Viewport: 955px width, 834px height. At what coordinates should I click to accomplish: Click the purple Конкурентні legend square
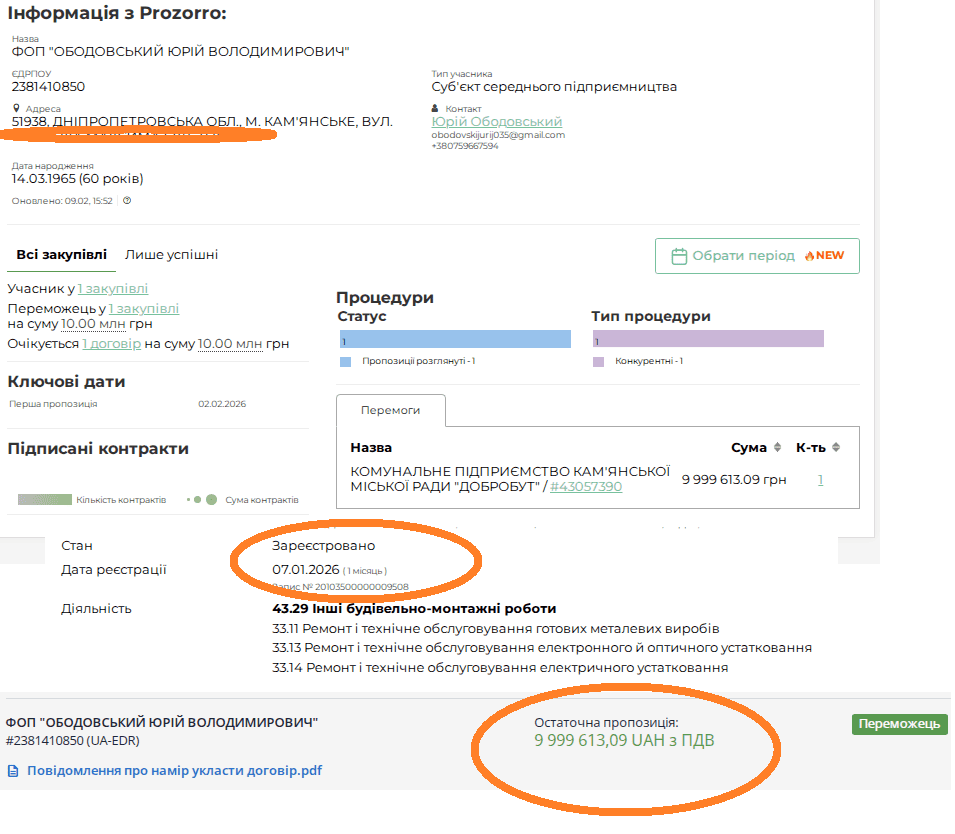click(598, 361)
